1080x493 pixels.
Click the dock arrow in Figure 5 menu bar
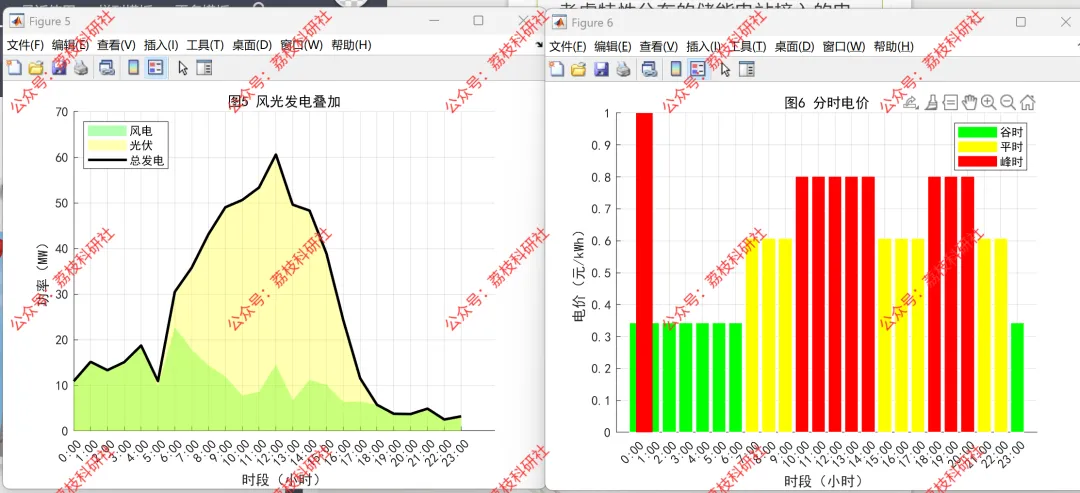tap(539, 45)
